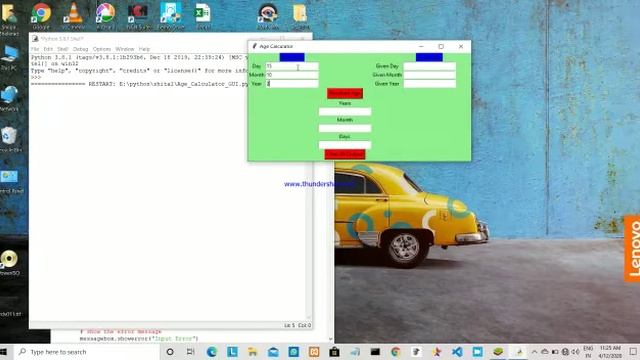Image resolution: width=640 pixels, height=360 pixels.
Task: Open Debug menu in Python Shell
Action: [80, 49]
